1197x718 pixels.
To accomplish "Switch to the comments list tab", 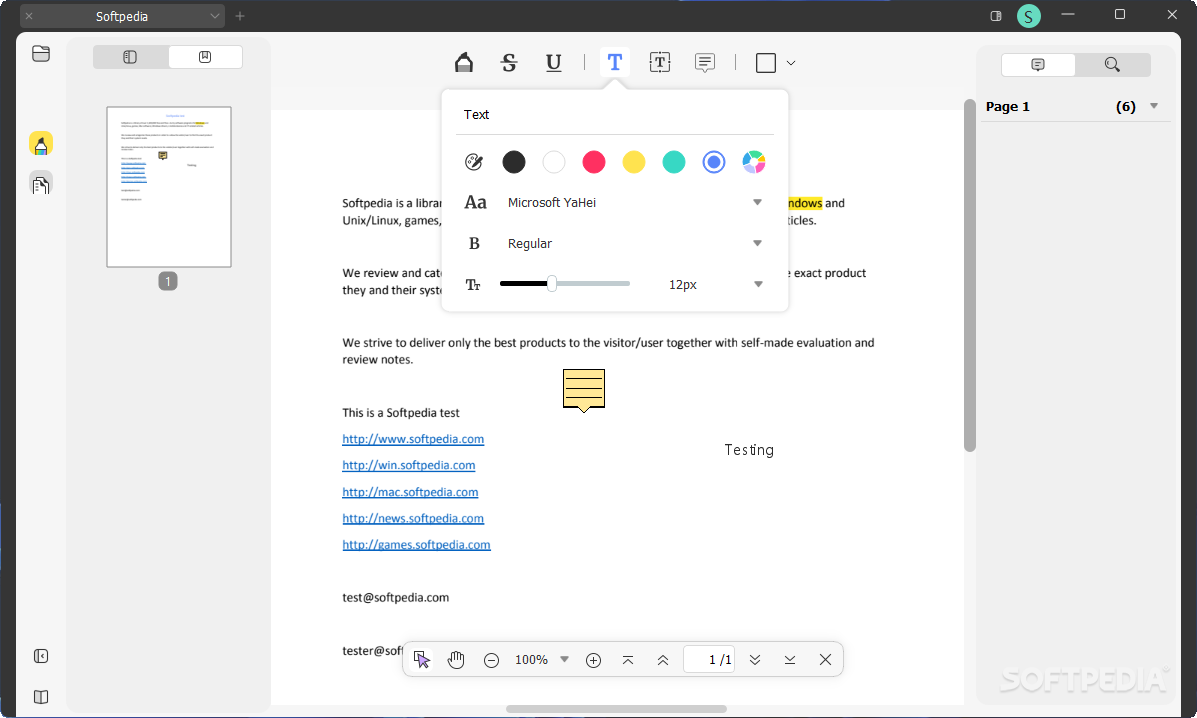I will point(1037,65).
